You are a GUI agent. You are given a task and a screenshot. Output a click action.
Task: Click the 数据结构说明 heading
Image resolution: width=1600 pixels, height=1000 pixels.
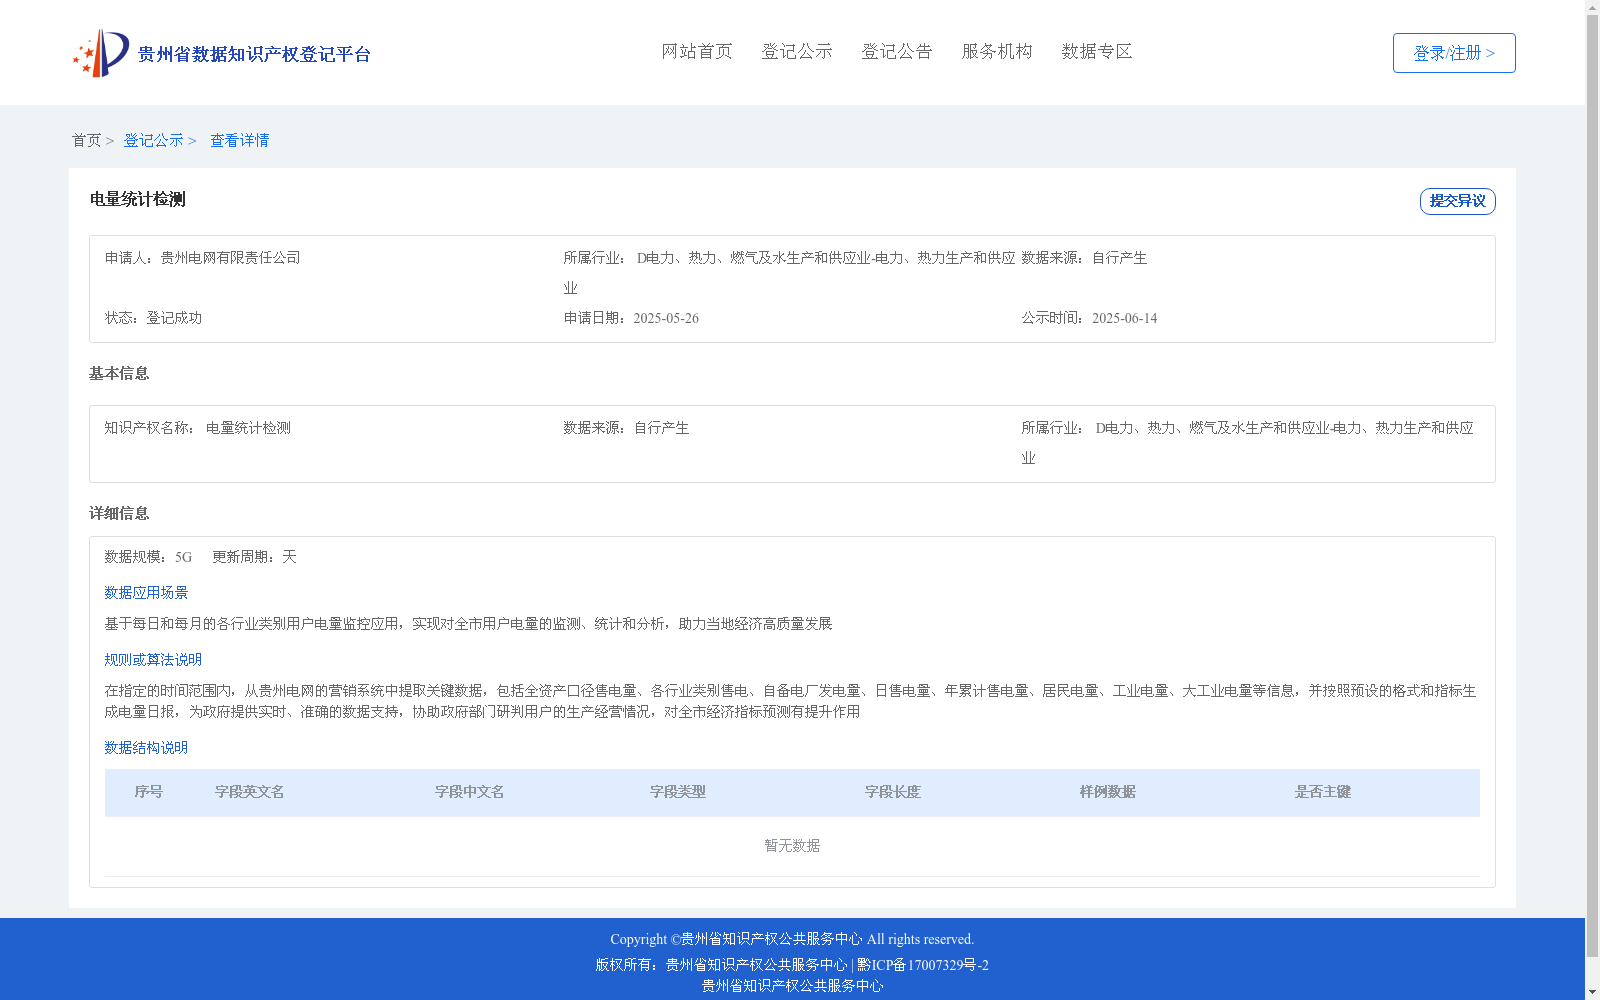(x=146, y=748)
